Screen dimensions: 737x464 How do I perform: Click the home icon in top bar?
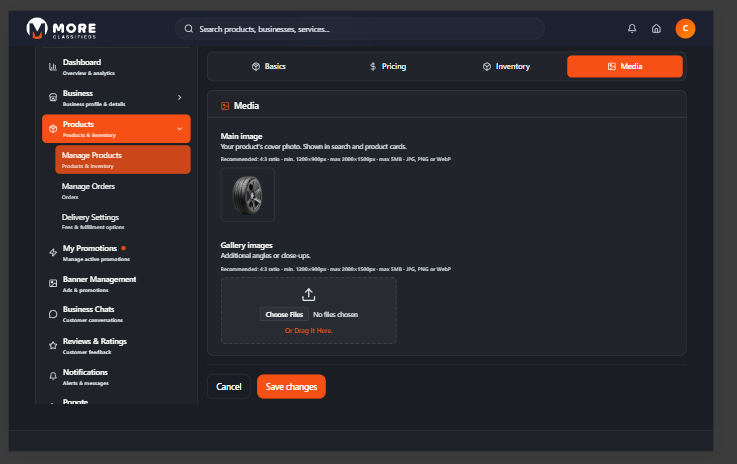(x=656, y=29)
